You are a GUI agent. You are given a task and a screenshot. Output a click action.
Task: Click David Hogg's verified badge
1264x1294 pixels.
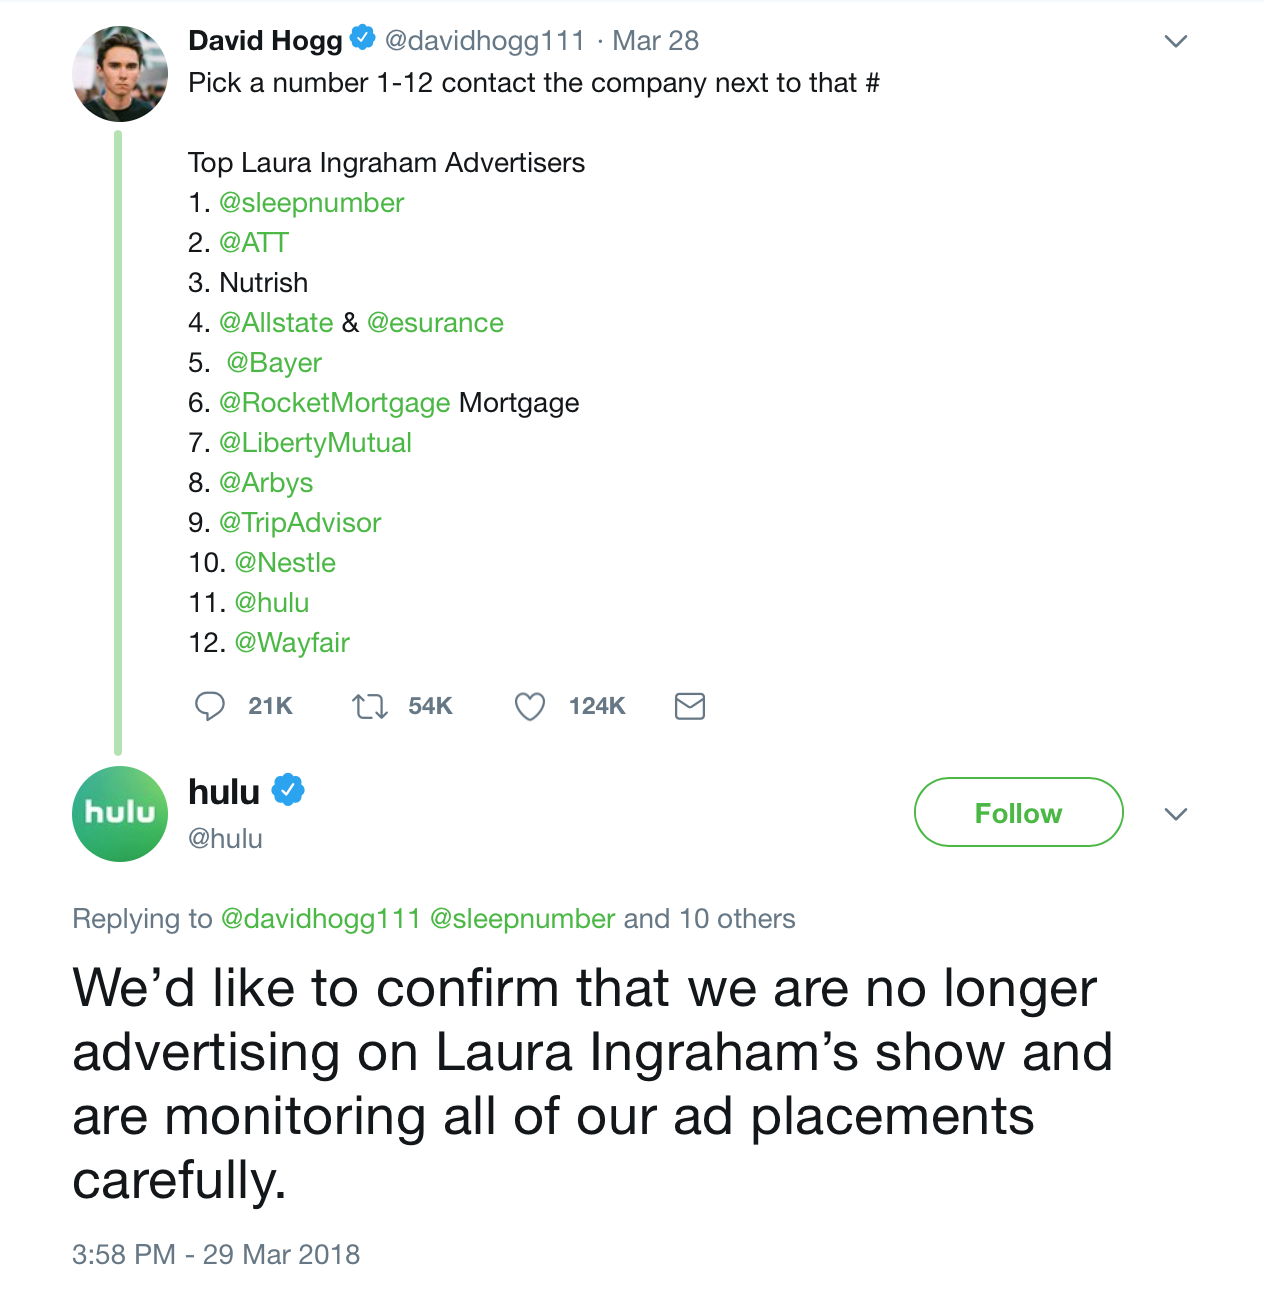click(362, 39)
